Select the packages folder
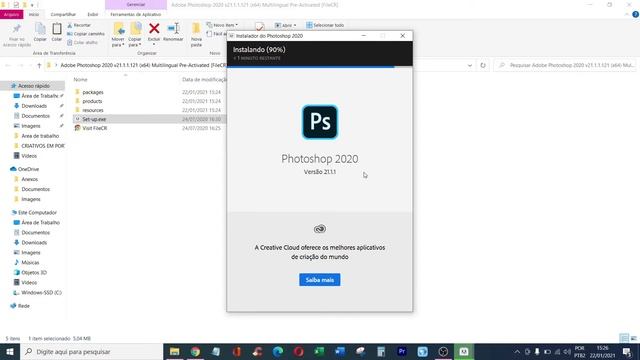Viewport: 640px width, 360px height. [x=93, y=92]
